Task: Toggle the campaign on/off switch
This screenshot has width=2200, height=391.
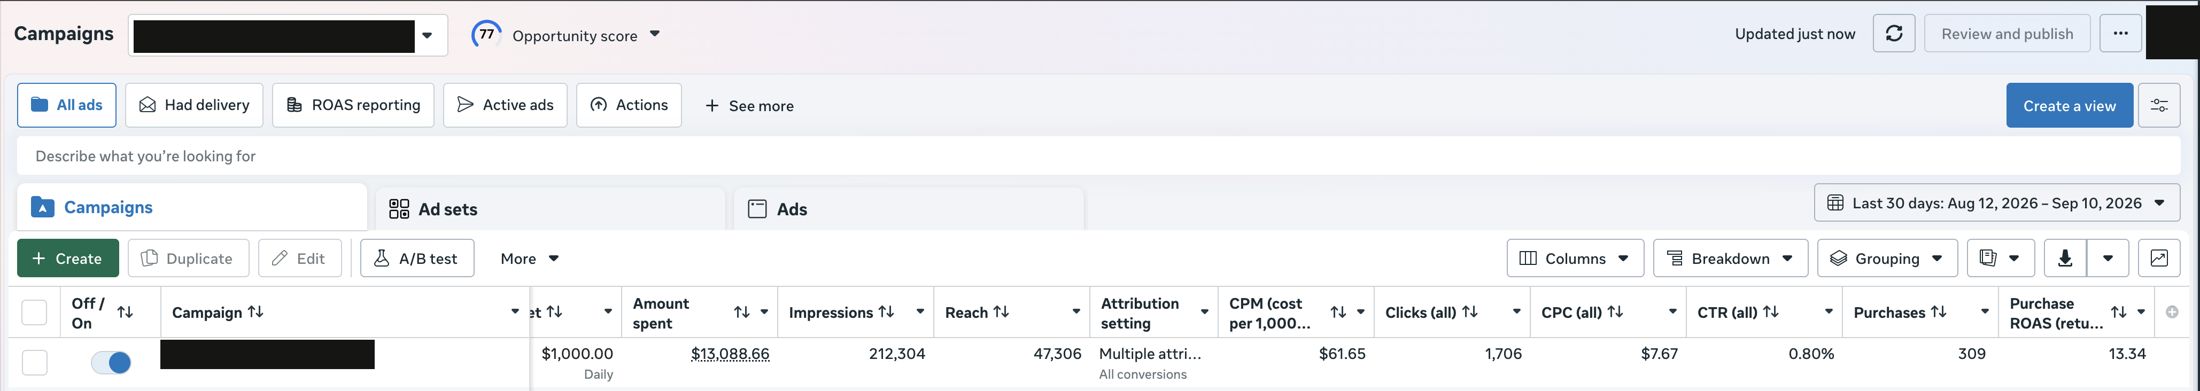Action: (x=111, y=362)
